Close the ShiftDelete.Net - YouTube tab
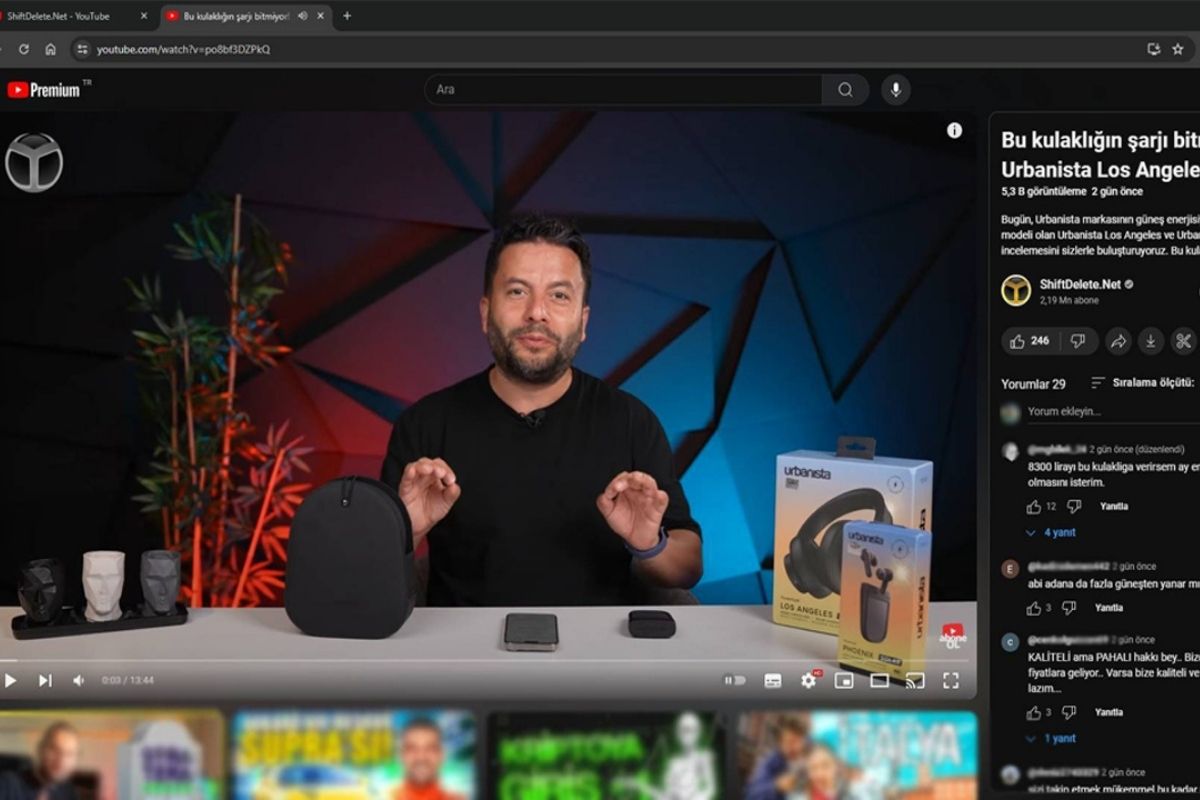This screenshot has width=1200, height=800. coord(143,16)
